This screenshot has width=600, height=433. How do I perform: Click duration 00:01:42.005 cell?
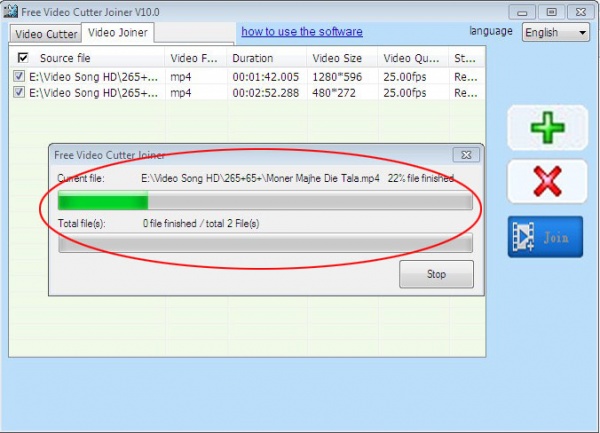(x=266, y=77)
